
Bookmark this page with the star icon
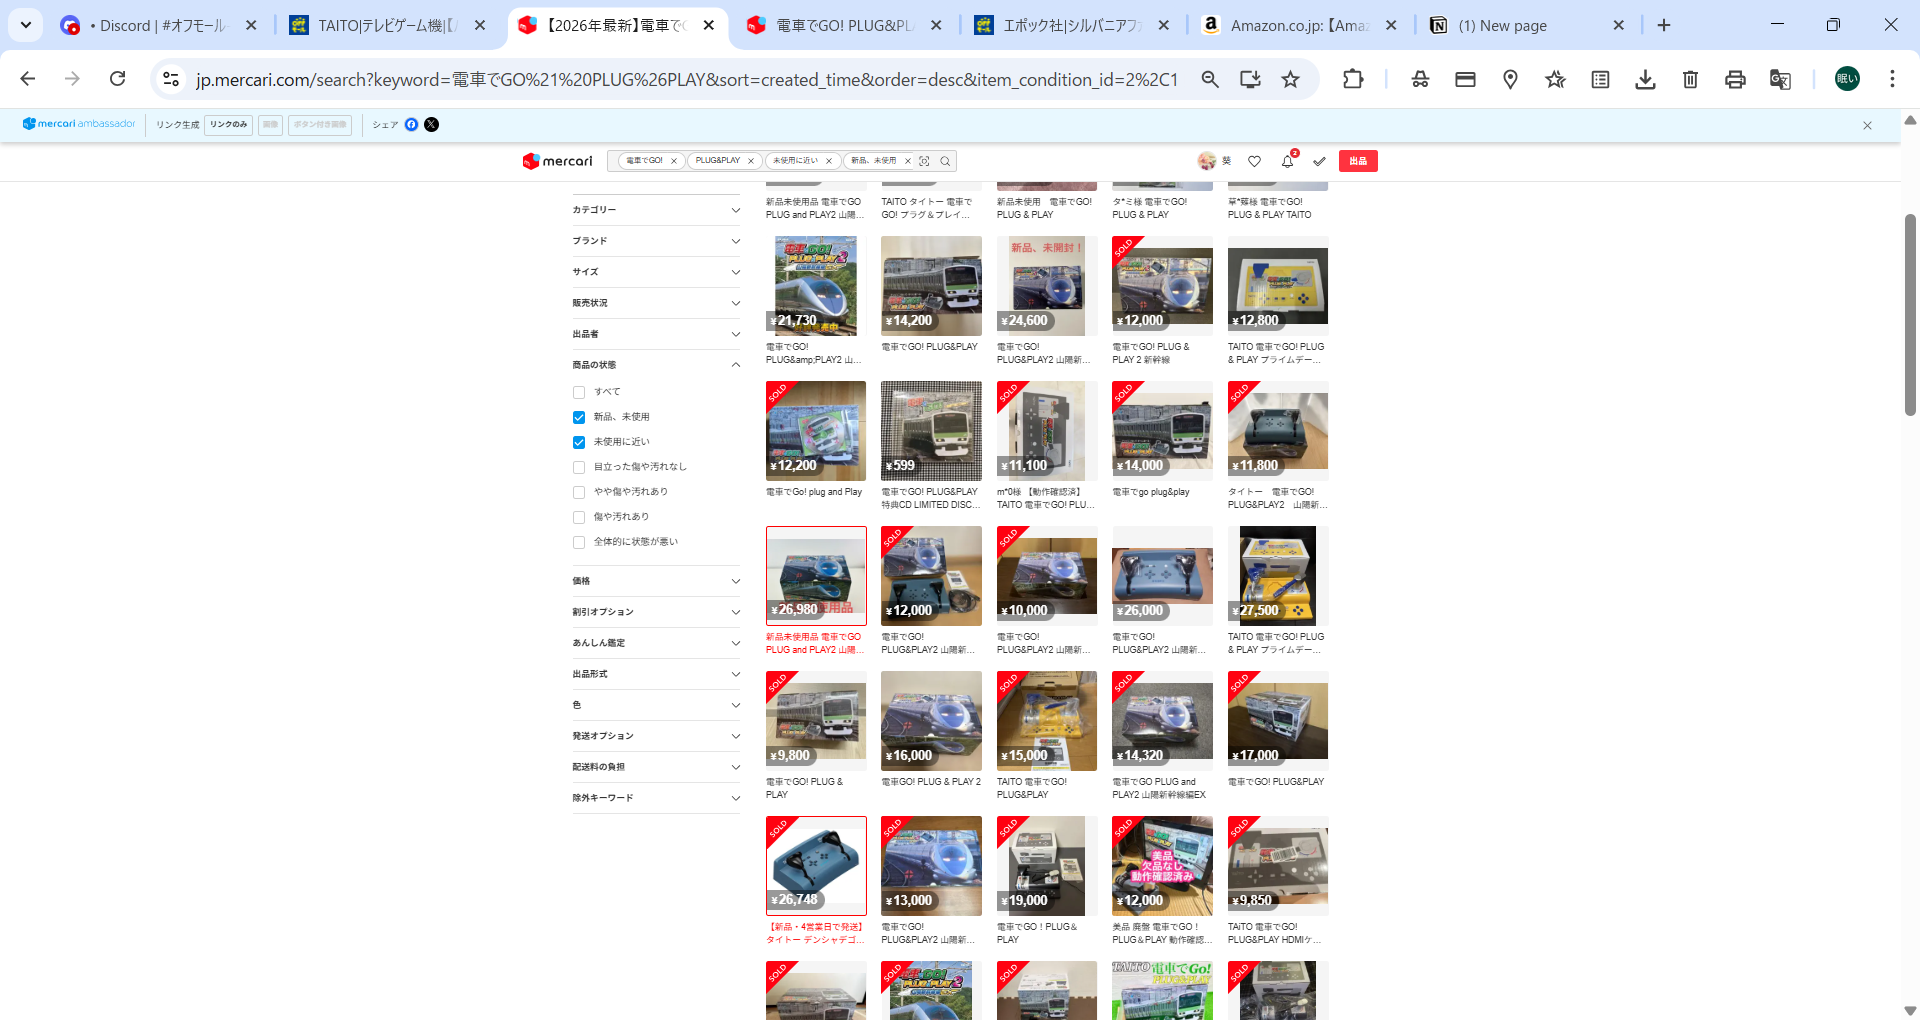(1291, 79)
